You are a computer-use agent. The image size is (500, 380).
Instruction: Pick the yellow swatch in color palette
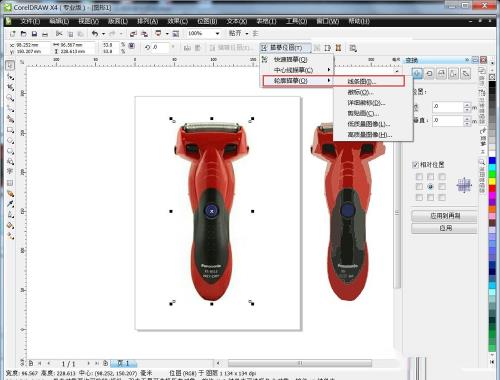(x=492, y=182)
